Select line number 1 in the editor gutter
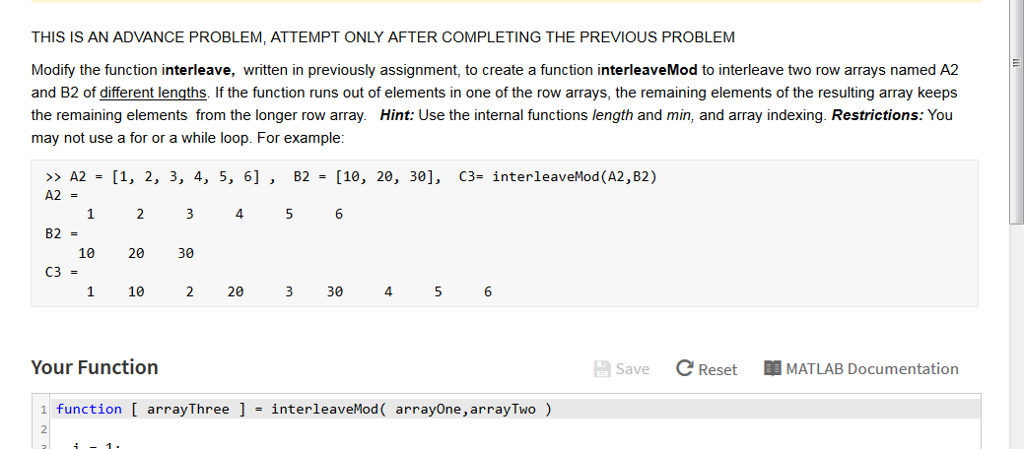 43,410
